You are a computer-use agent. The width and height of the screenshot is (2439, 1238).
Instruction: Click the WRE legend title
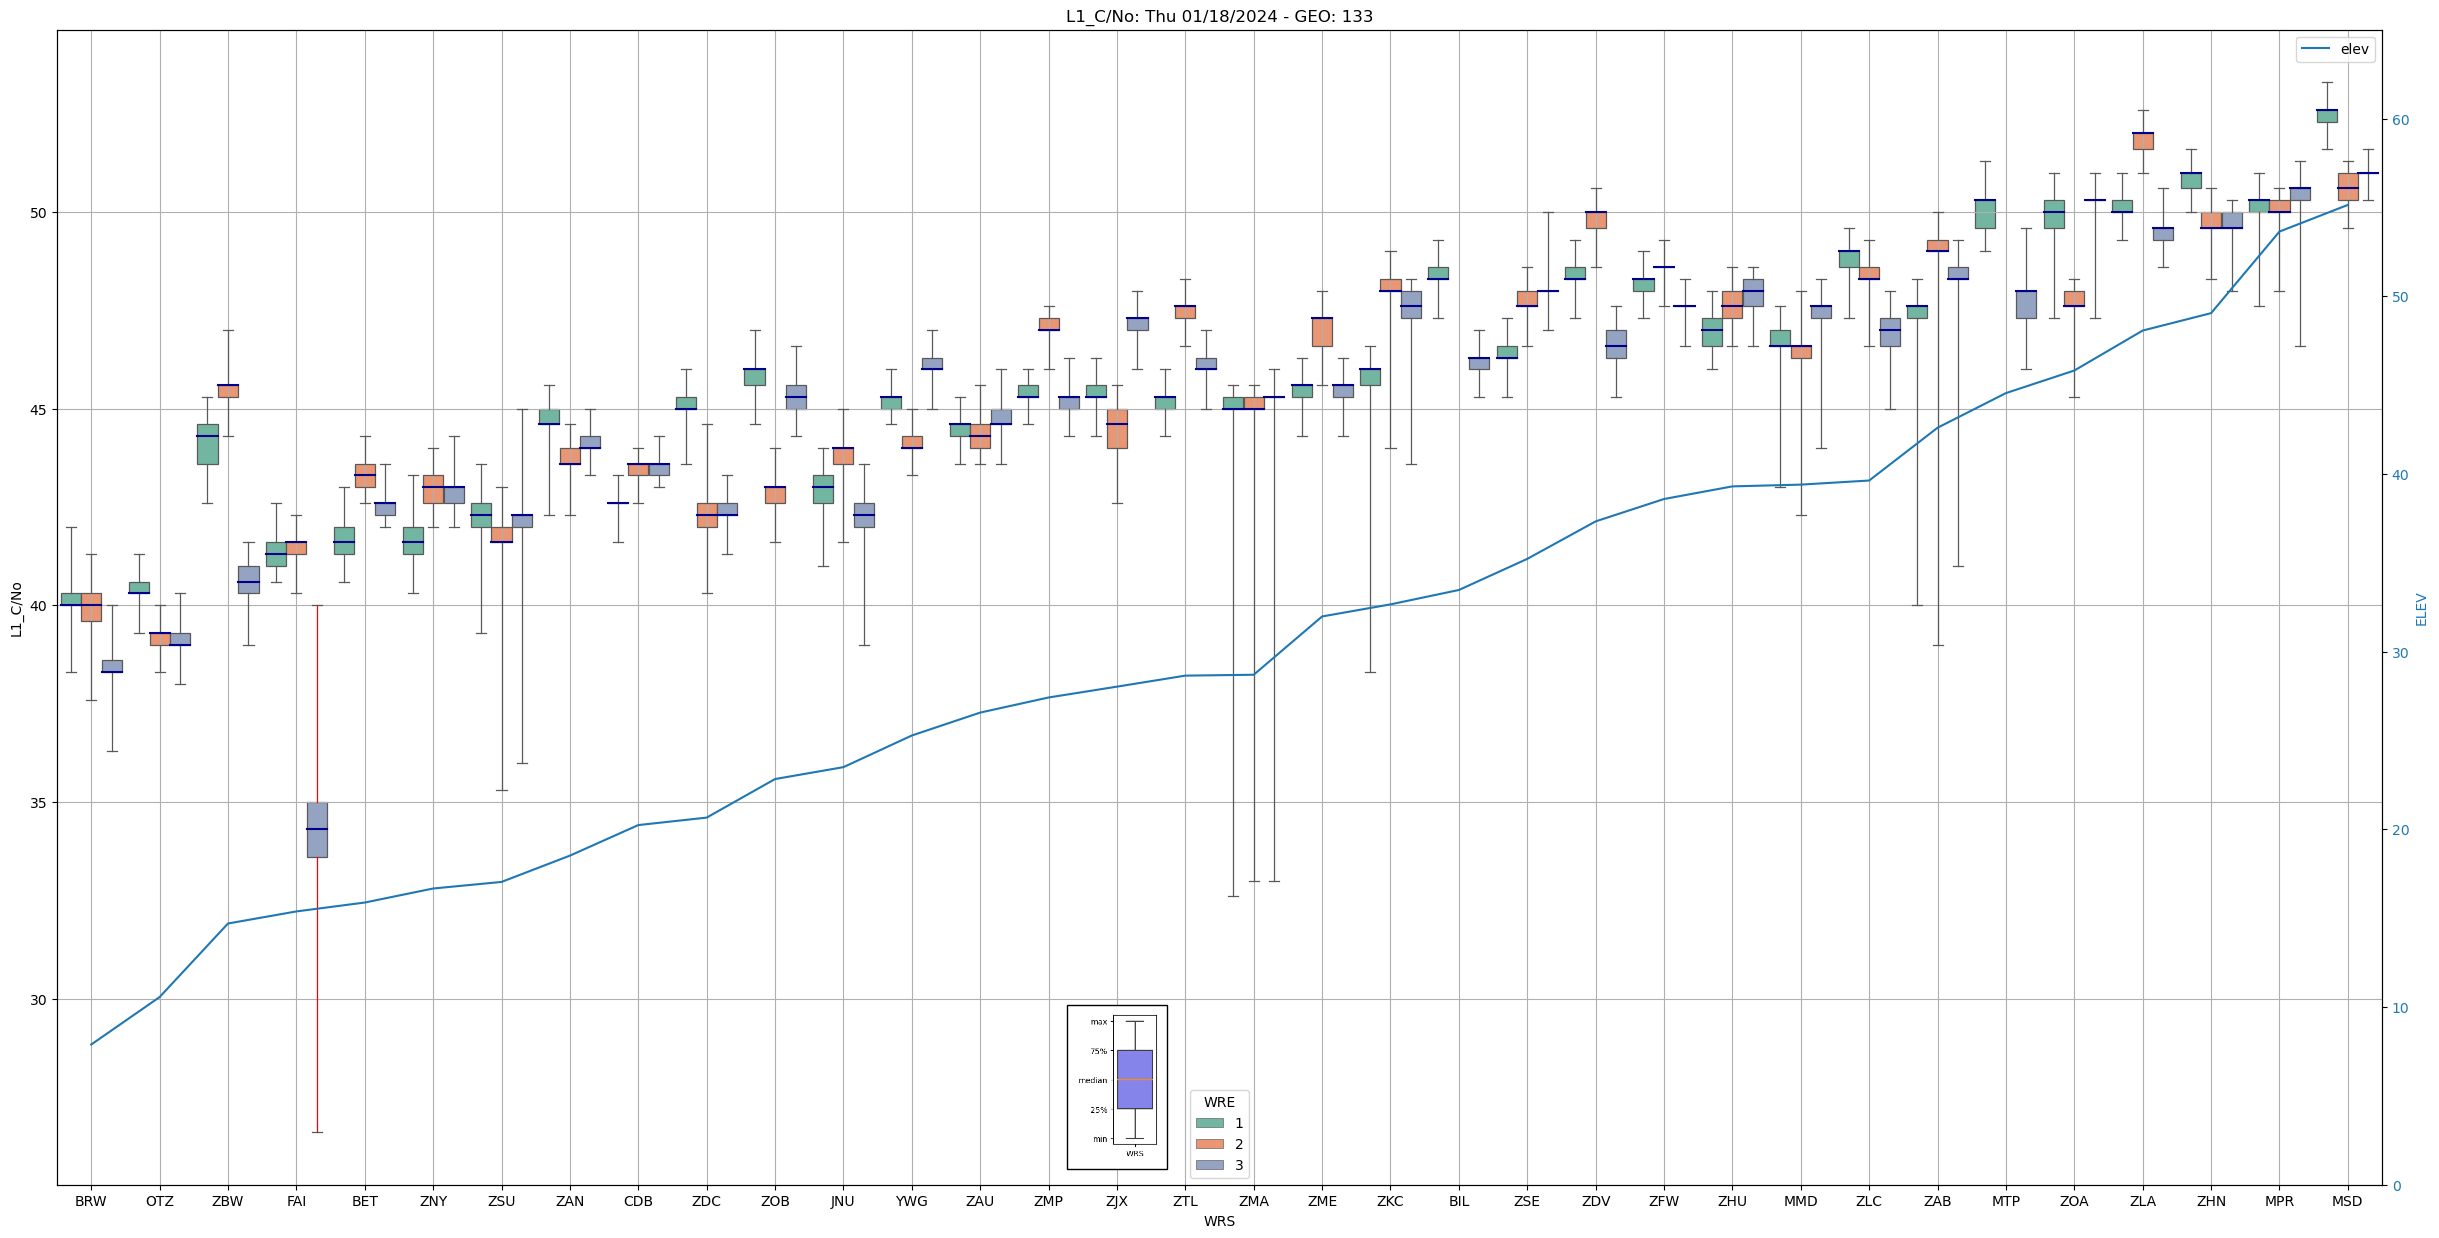click(x=1219, y=1102)
